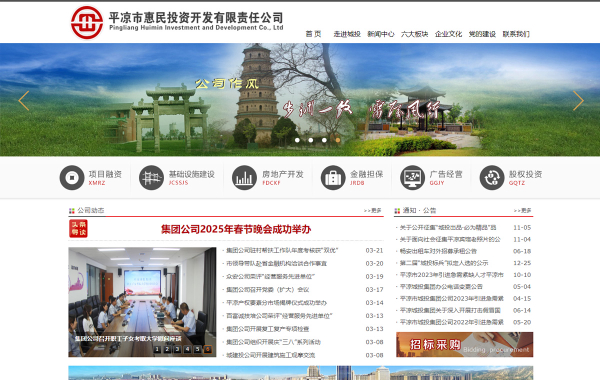600x380 pixels.
Task: Open news 市领导带队赴省金融机构洽谈合作事宜
Action: [x=277, y=263]
